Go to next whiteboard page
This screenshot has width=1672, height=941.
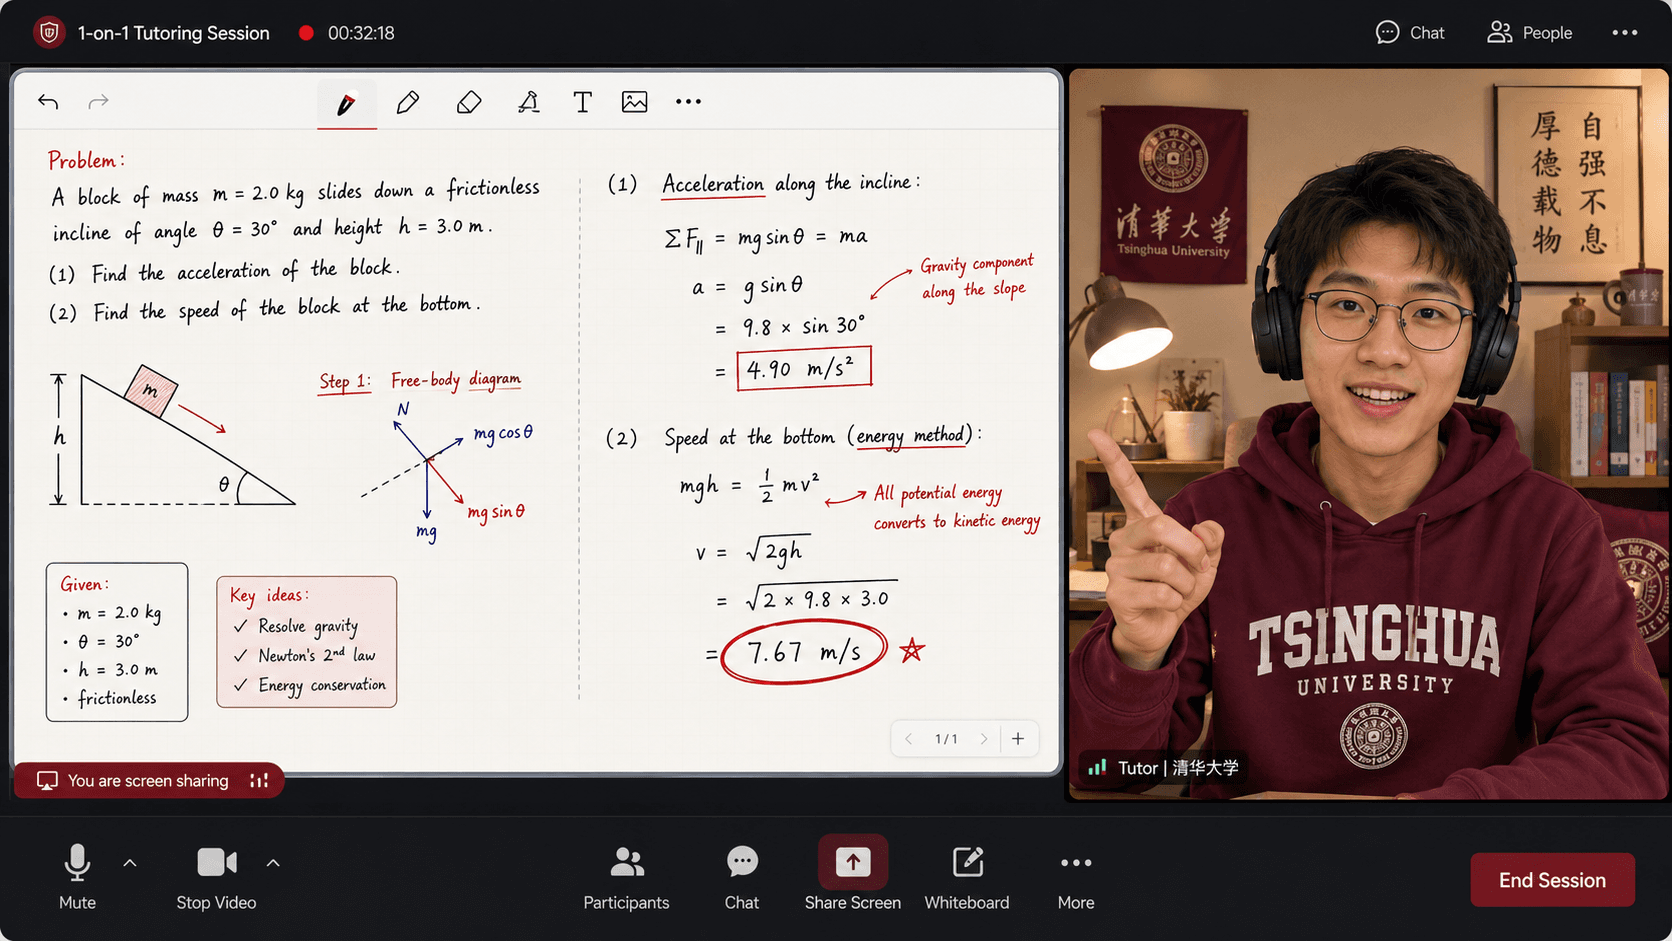[984, 739]
